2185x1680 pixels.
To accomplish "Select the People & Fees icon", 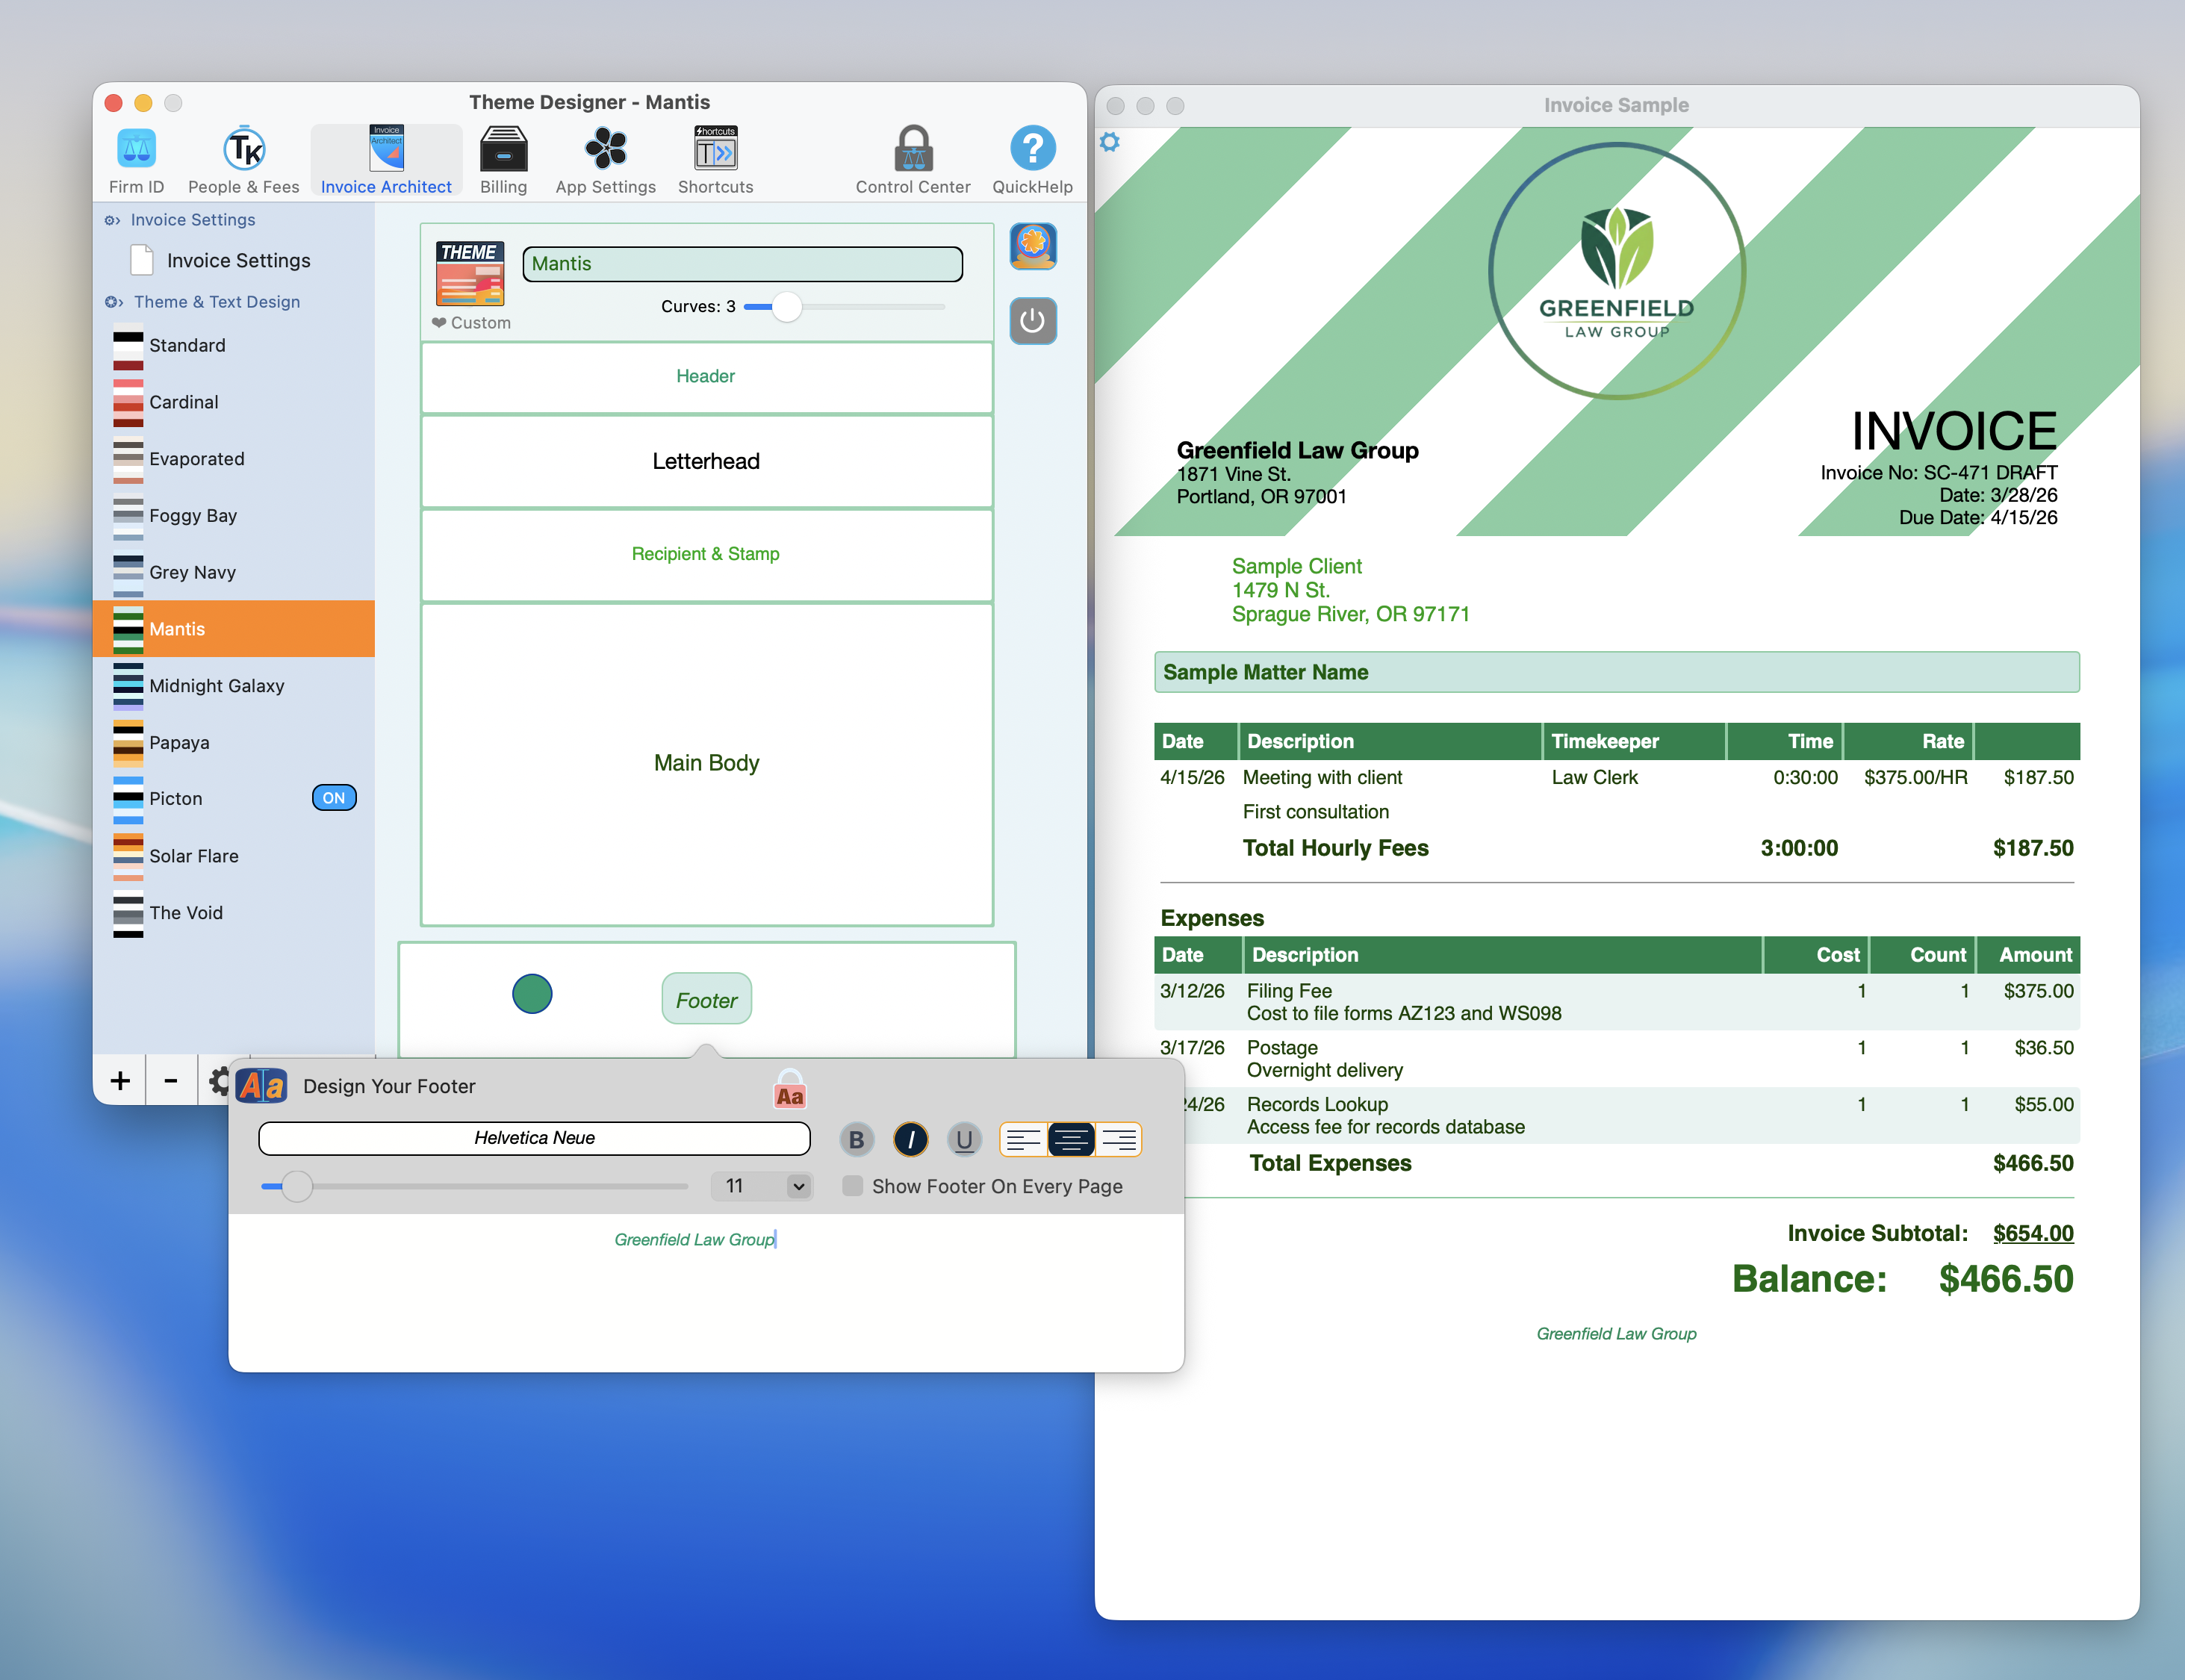I will click(244, 158).
